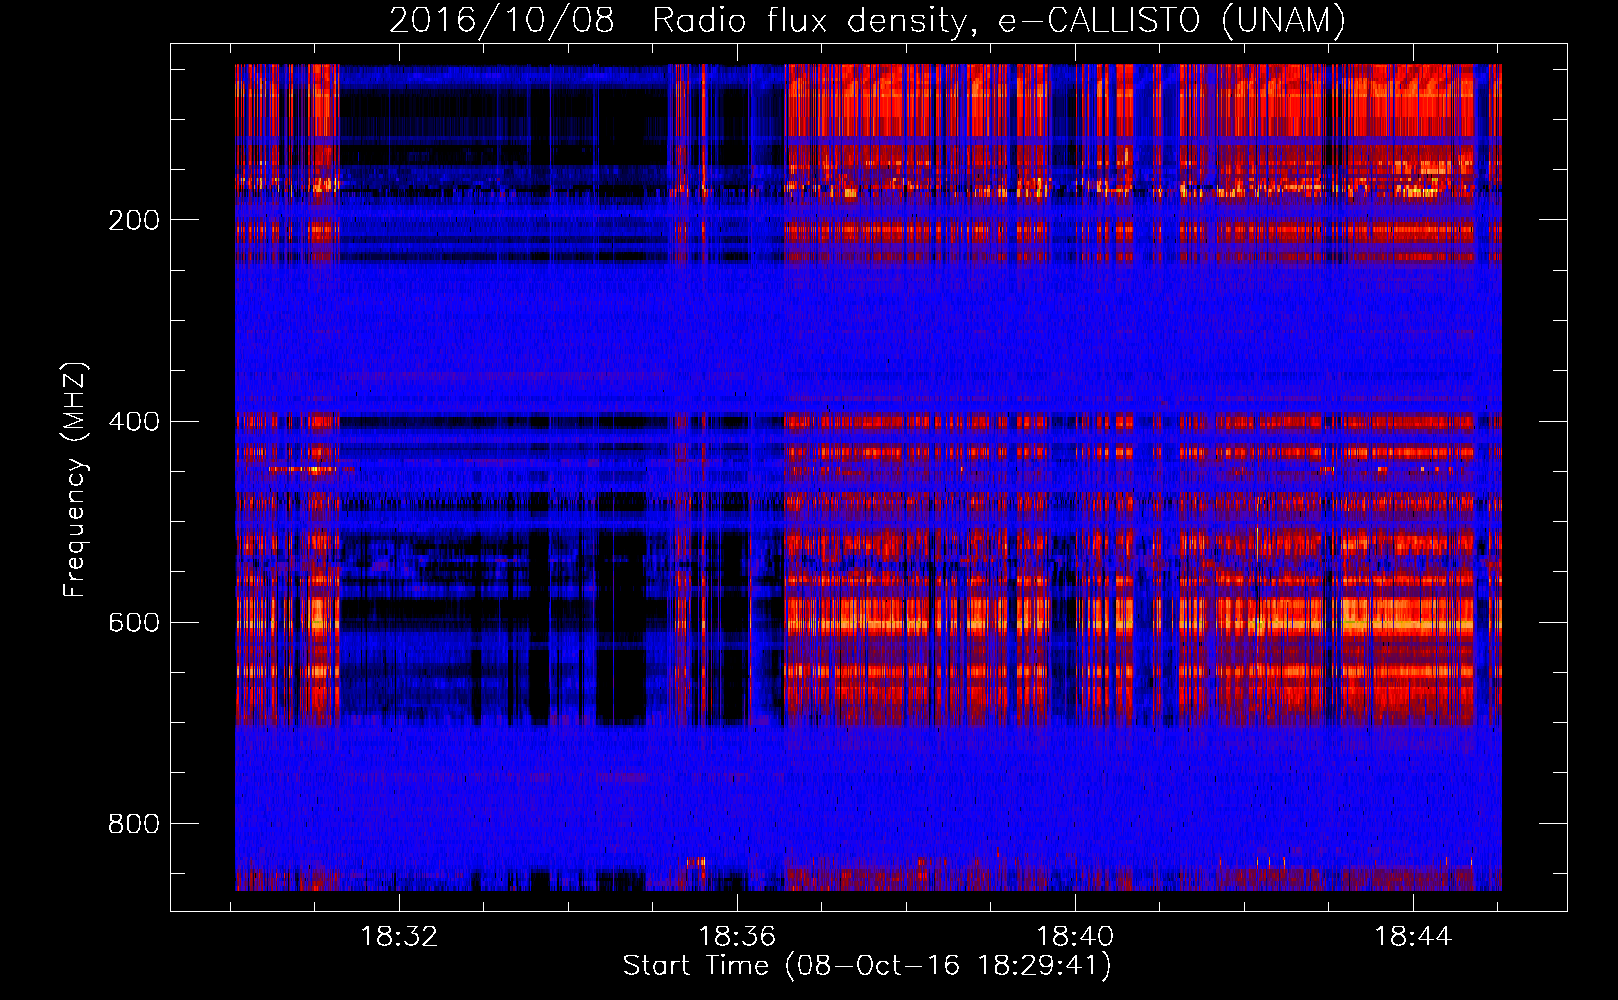Click the plot title '2016/10/08 Radio flux density, e-CALLISTO (UNAM)'
This screenshot has width=1618, height=1000.
tap(867, 20)
